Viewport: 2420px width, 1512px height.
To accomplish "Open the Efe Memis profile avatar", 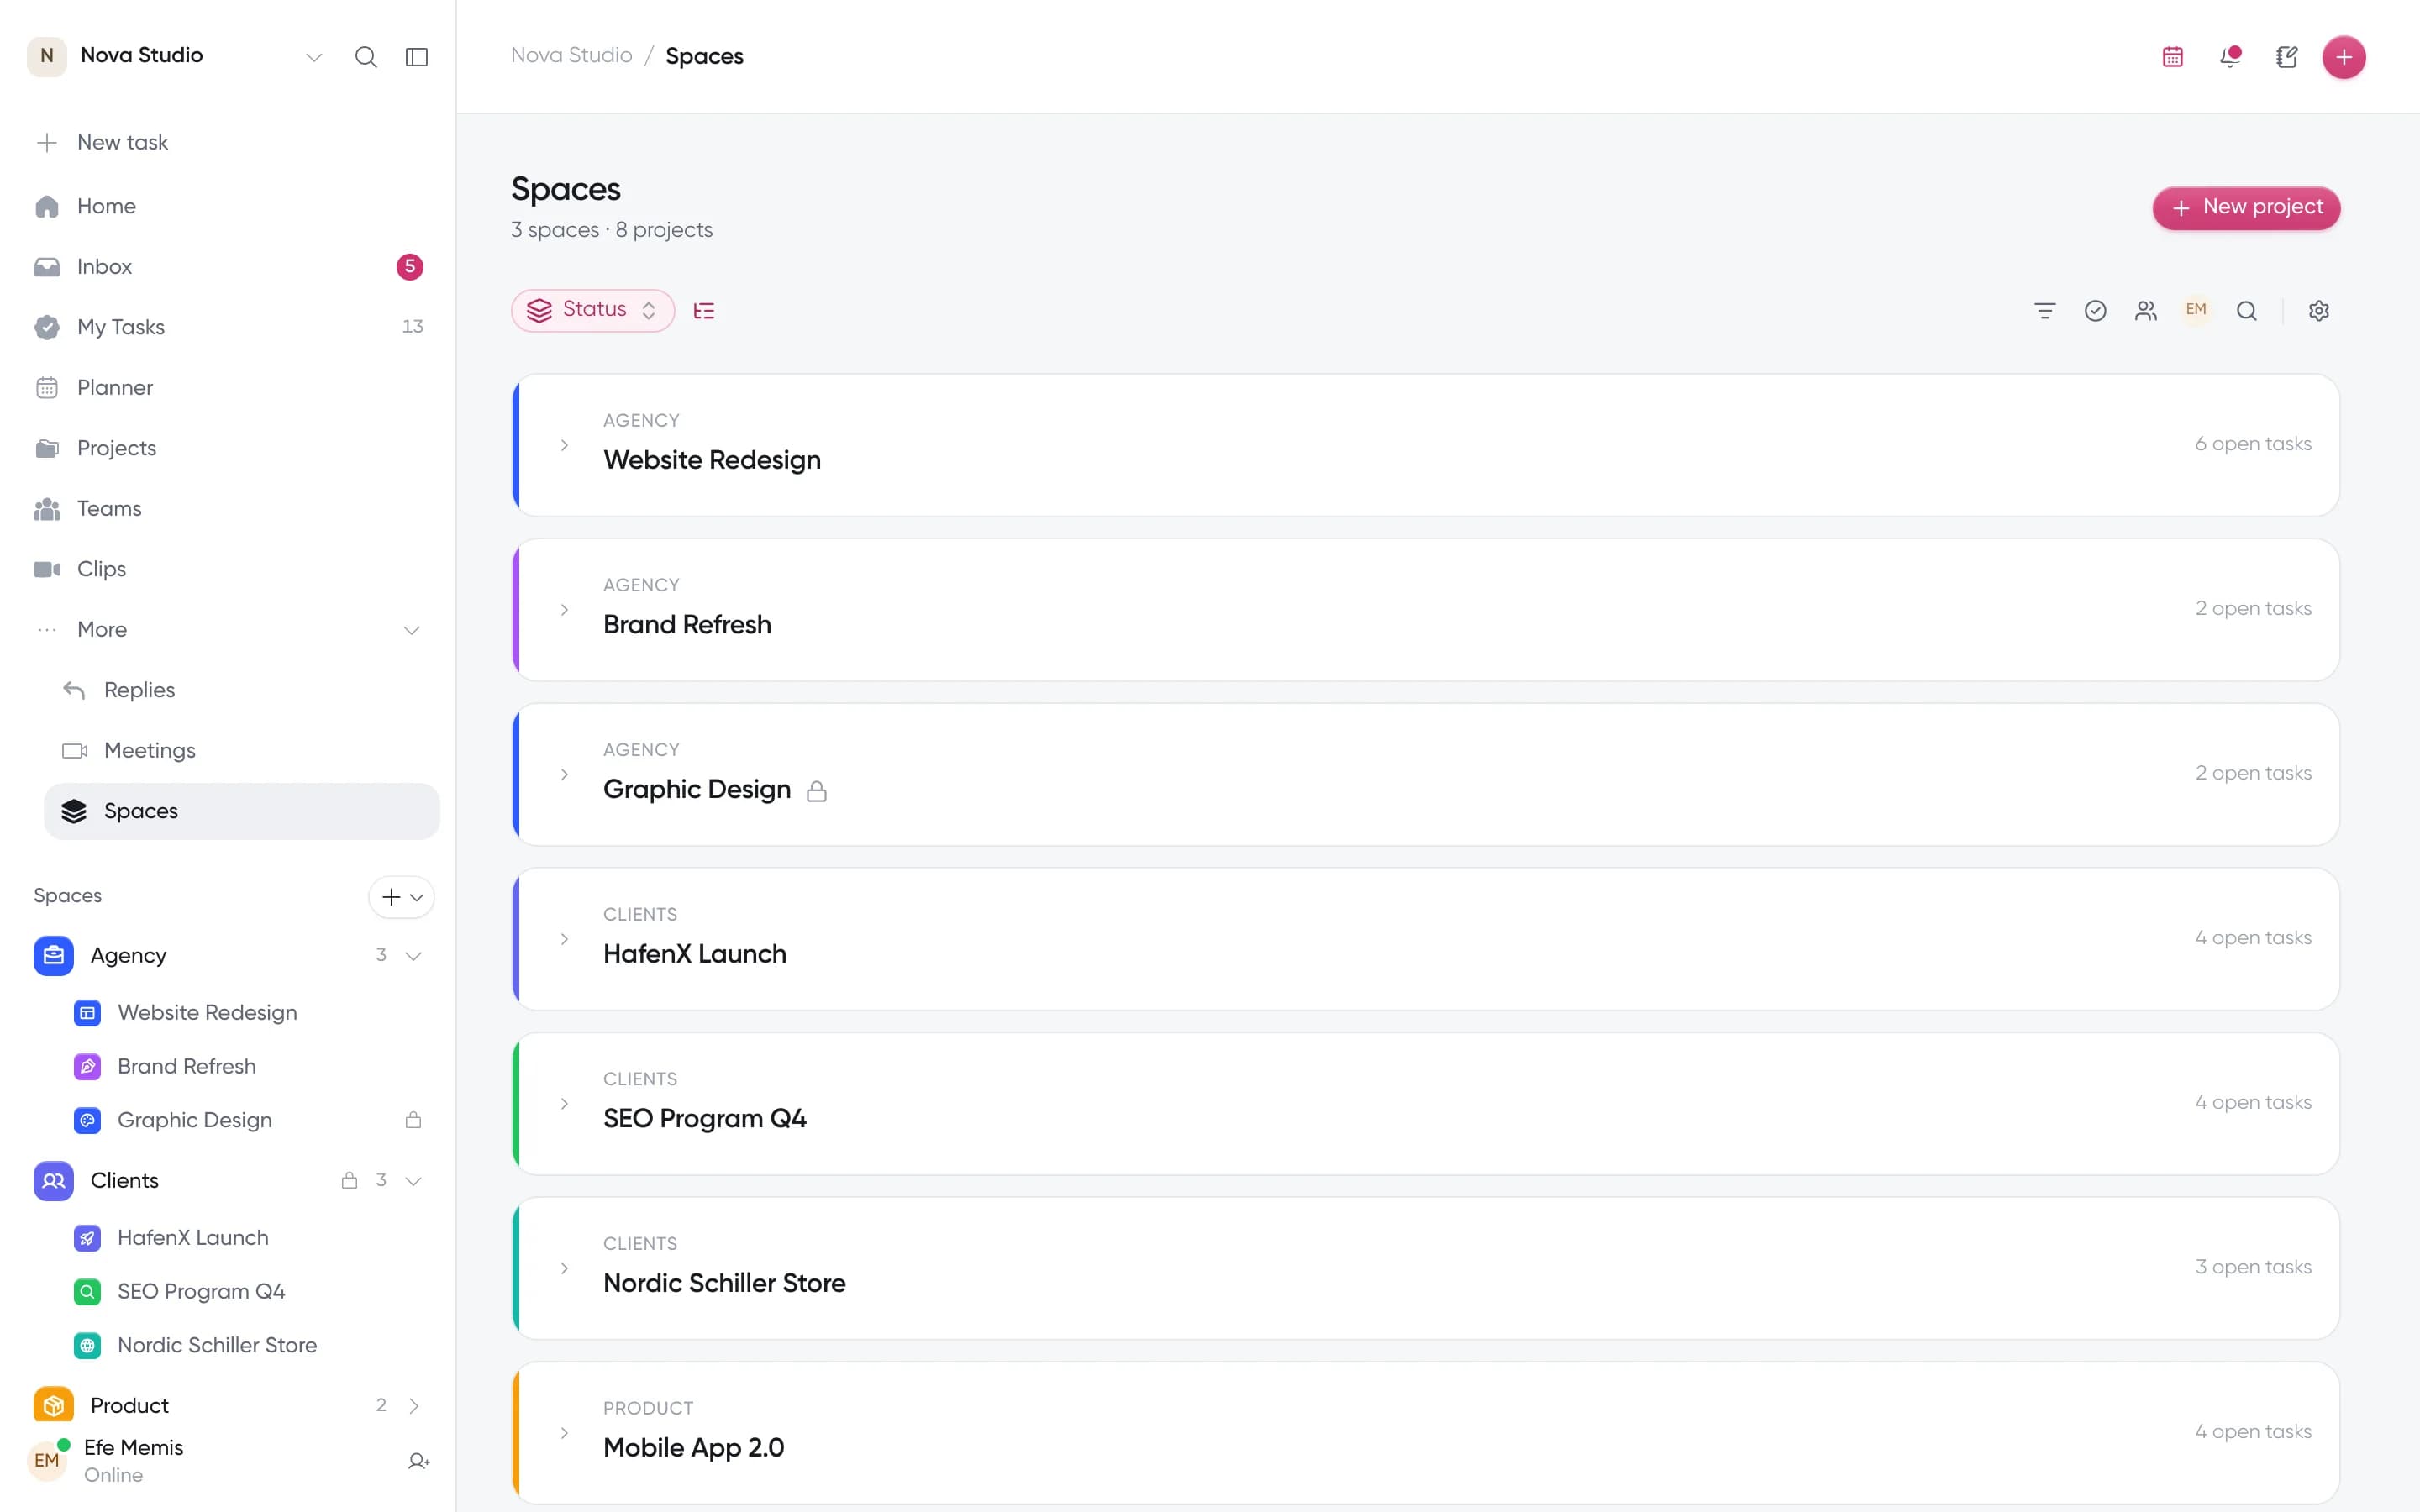I will 47,1460.
